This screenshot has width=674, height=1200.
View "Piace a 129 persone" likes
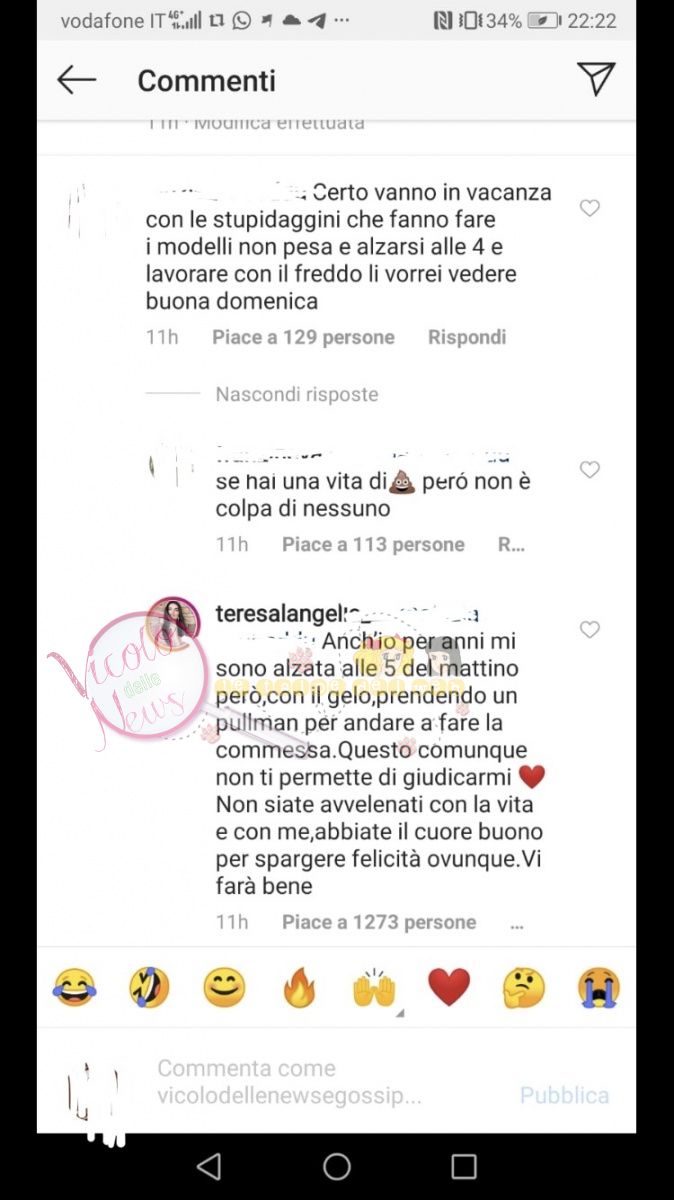(x=303, y=337)
